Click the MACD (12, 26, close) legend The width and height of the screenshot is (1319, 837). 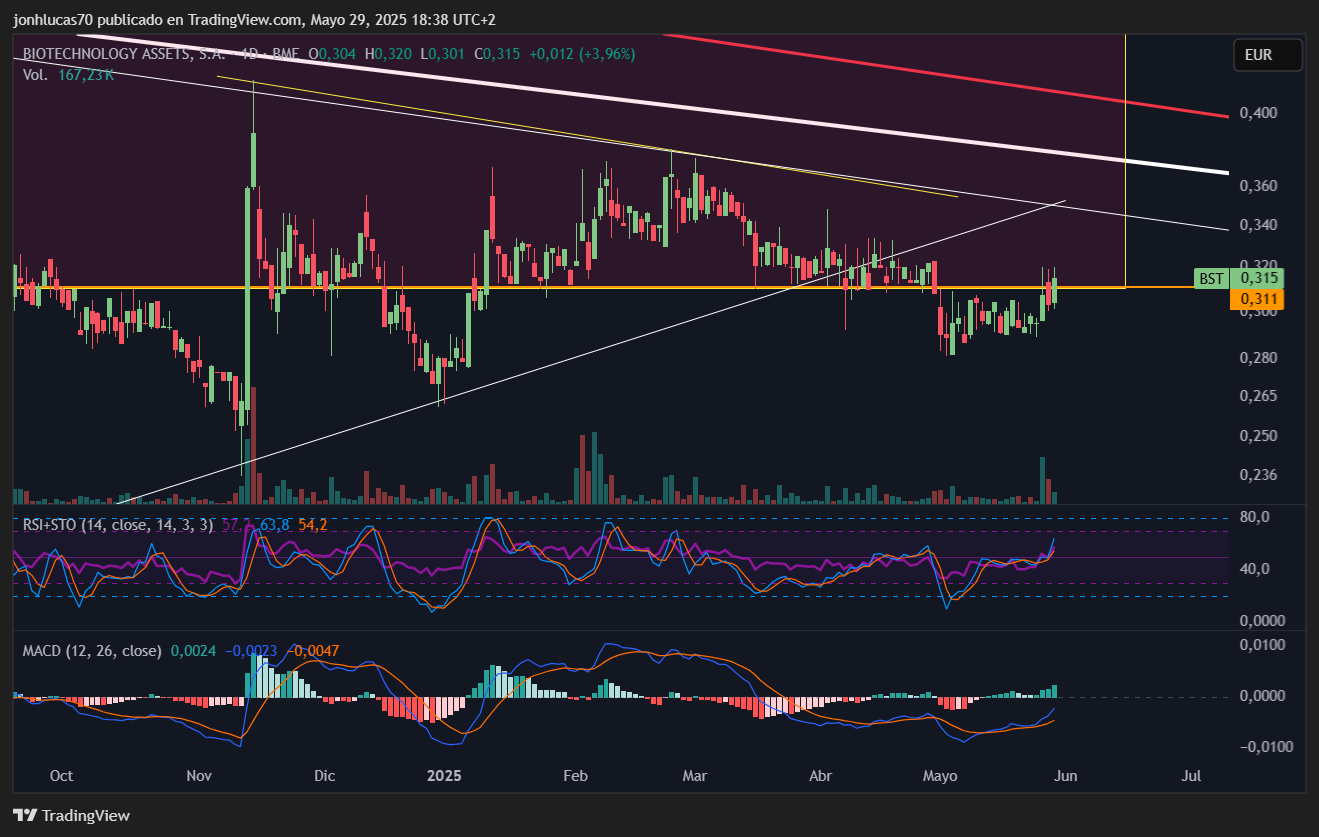(x=92, y=650)
